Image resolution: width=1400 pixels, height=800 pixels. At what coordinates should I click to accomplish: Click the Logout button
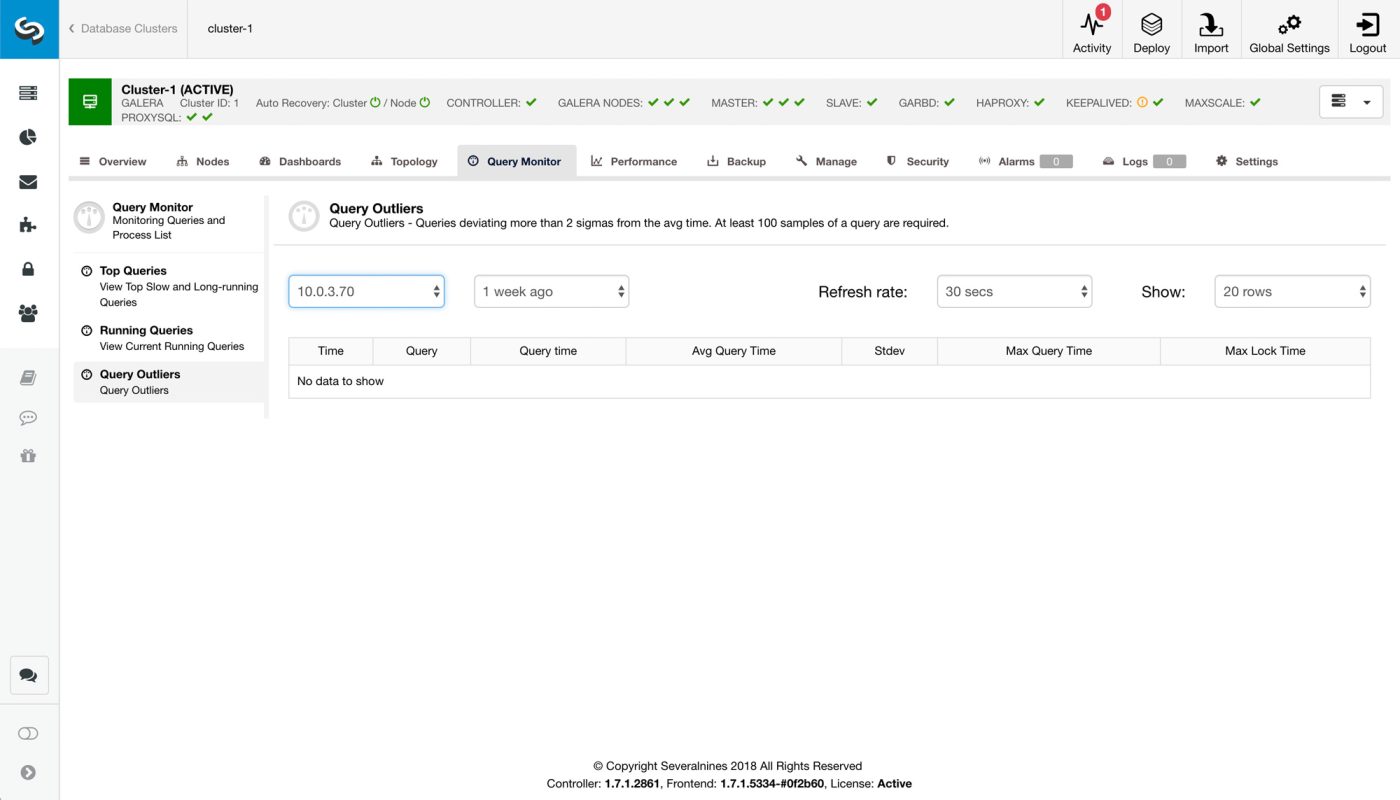[1367, 28]
